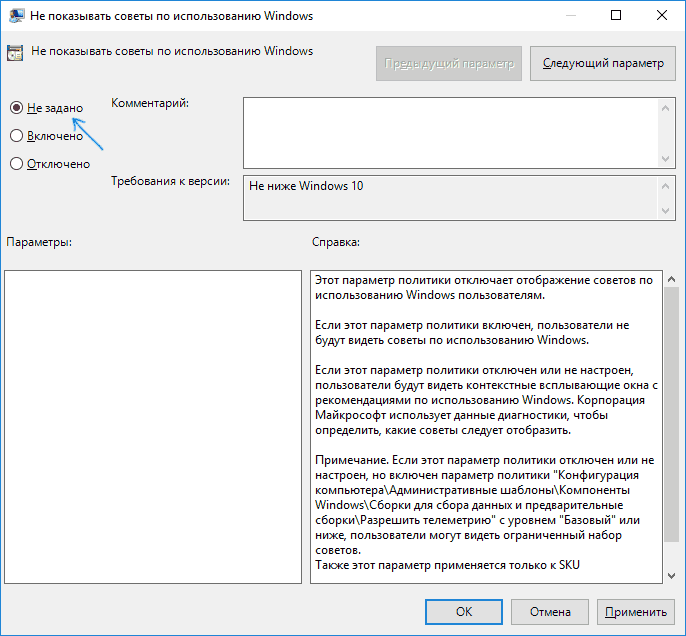
Task: Maximize the policy dialog window
Action: (x=616, y=15)
